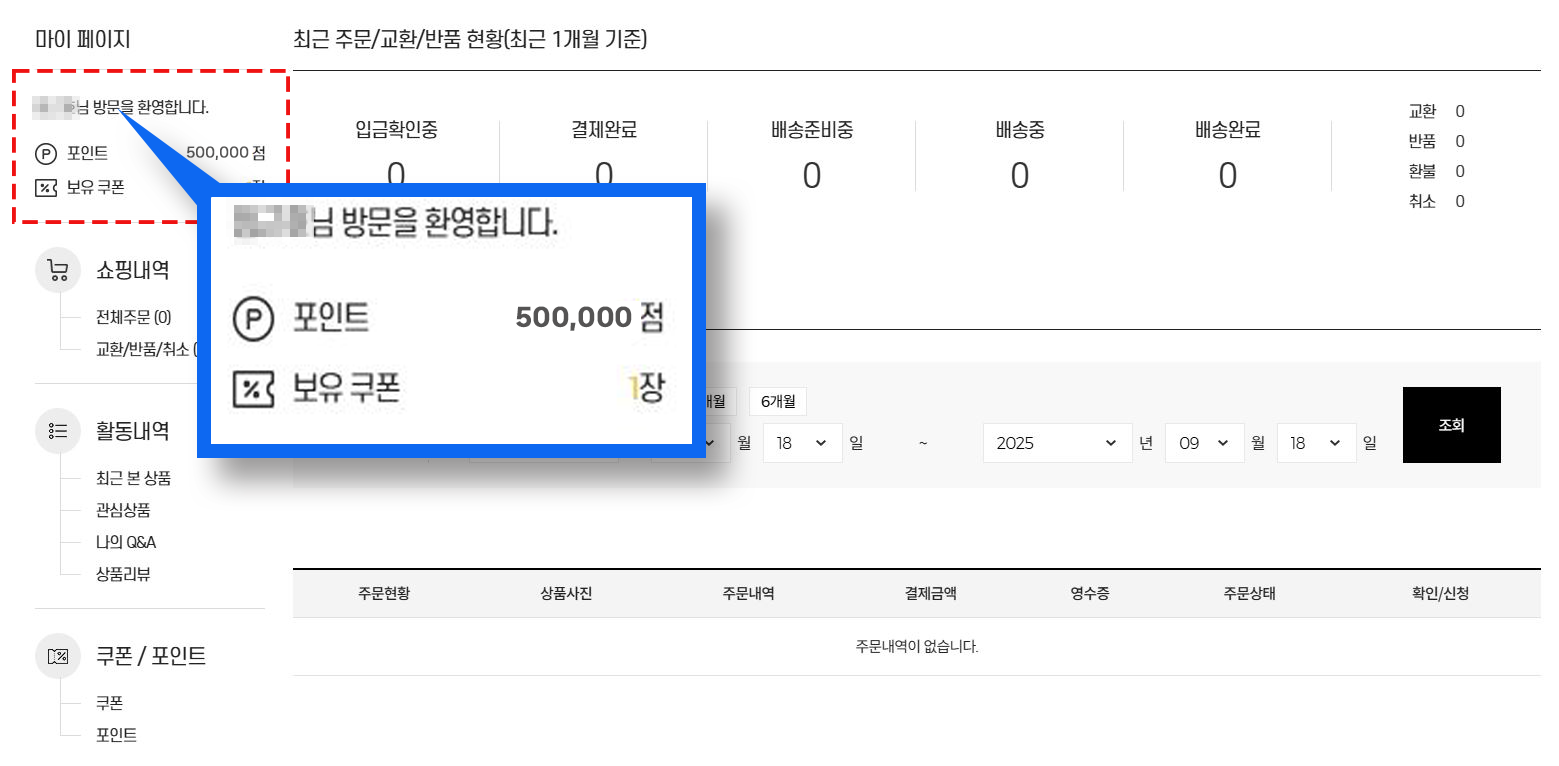Click the coupon icon beside 쿠폰 / 포인트 heading

pyautogui.click(x=58, y=656)
